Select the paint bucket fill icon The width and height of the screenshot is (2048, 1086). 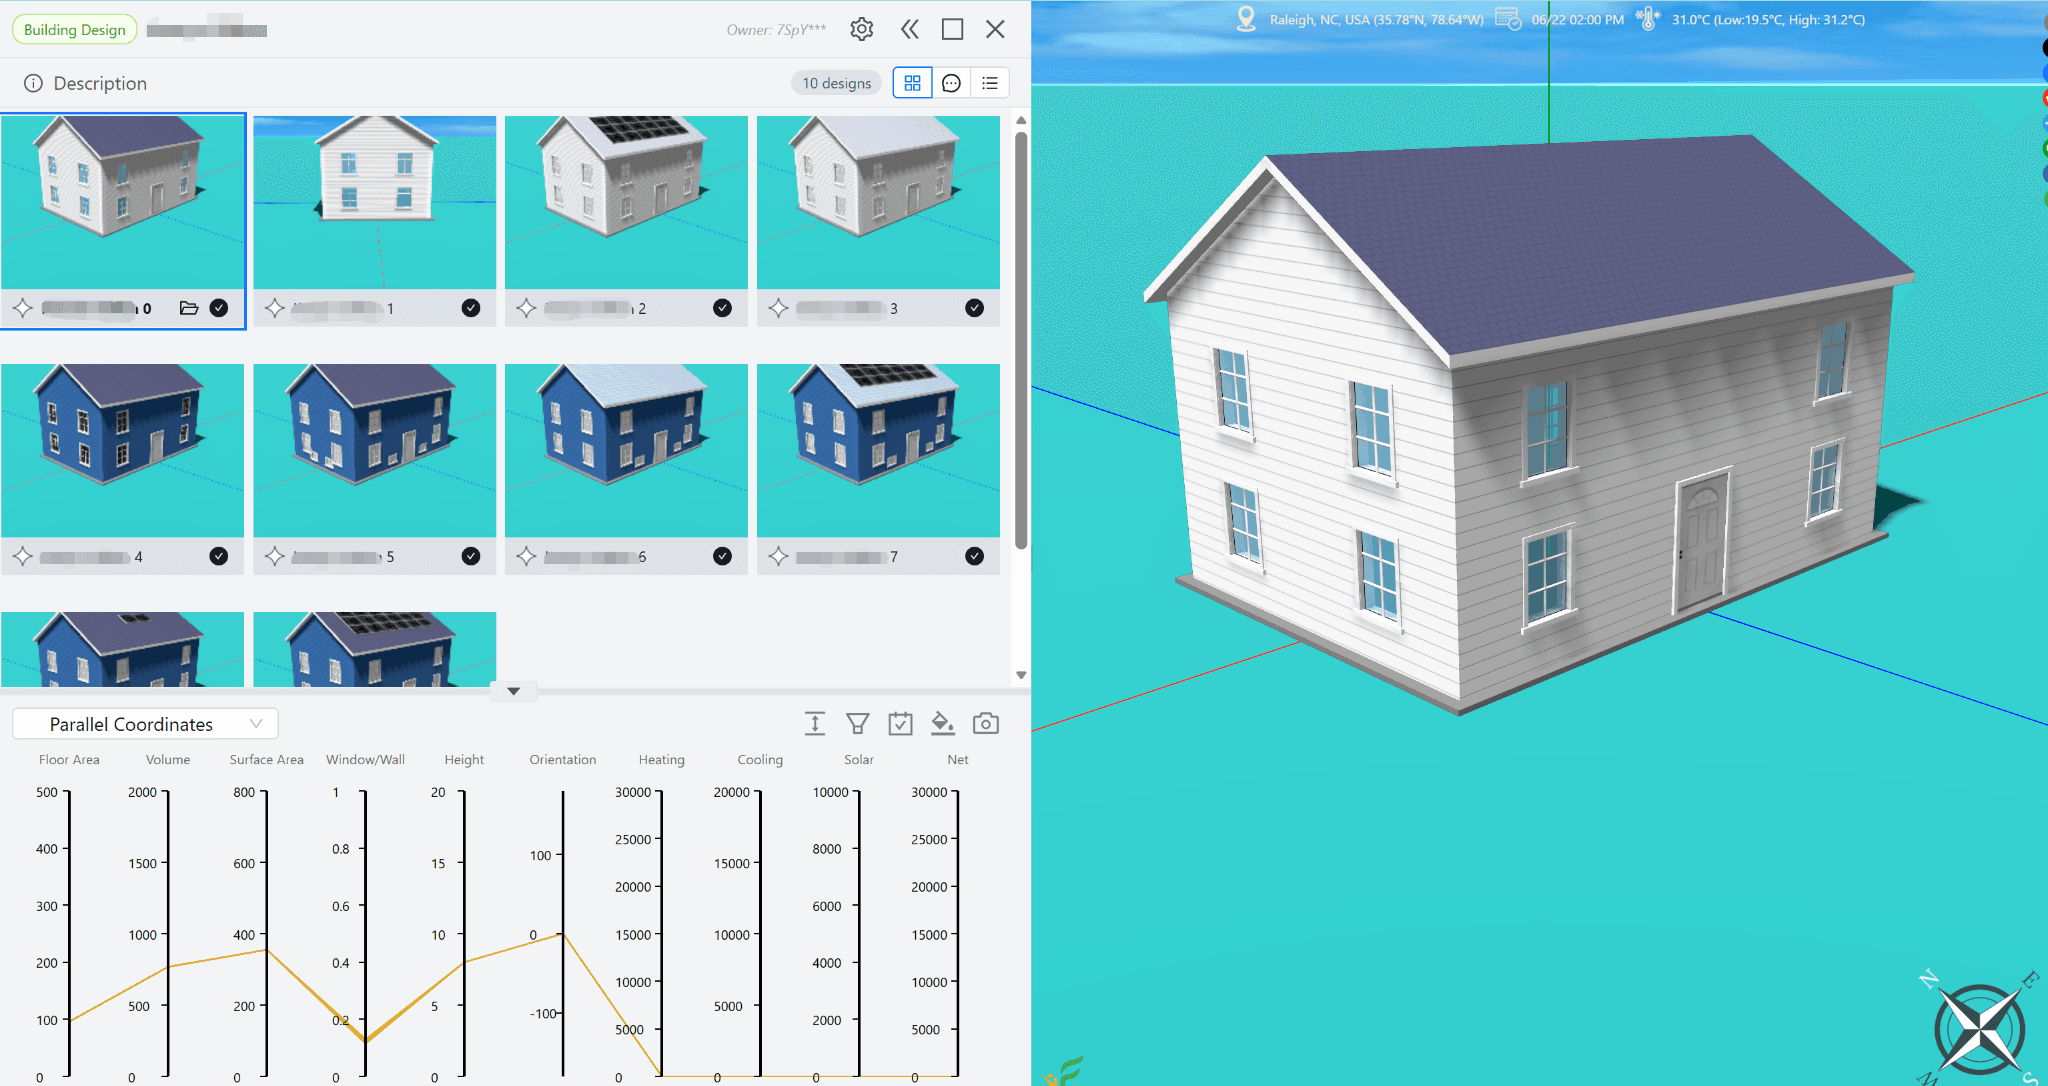[x=942, y=723]
